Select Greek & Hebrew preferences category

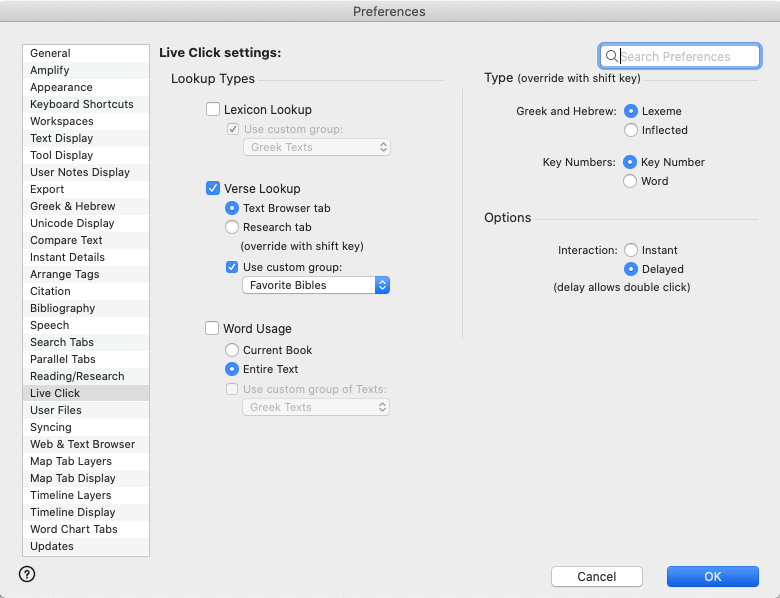[x=72, y=206]
